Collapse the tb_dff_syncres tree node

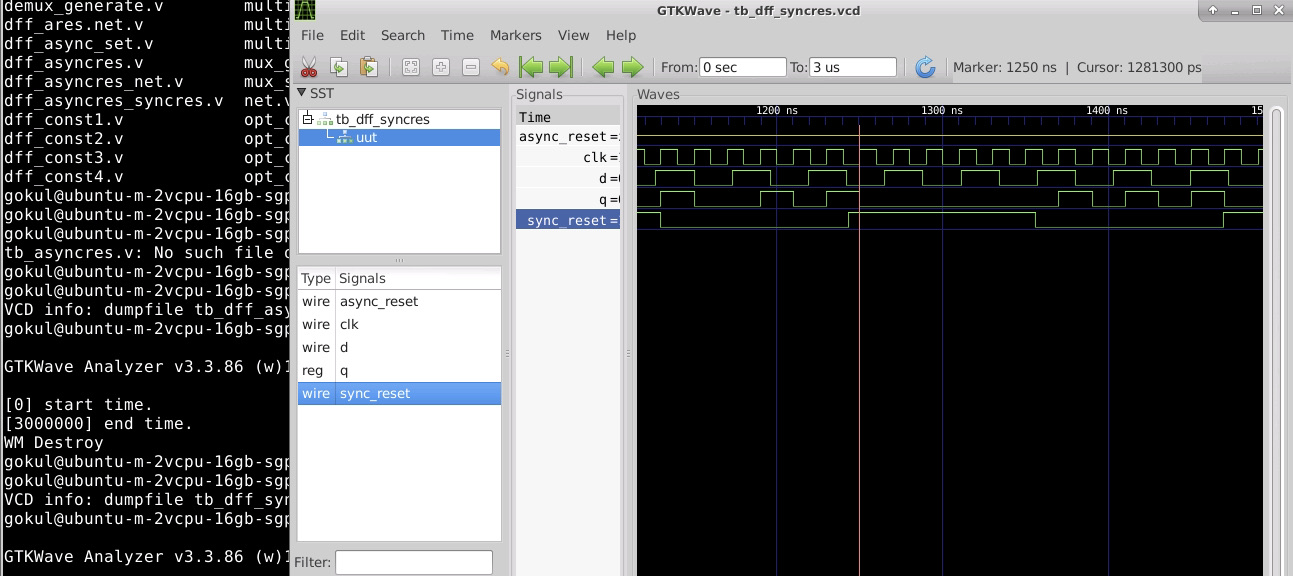(x=306, y=118)
